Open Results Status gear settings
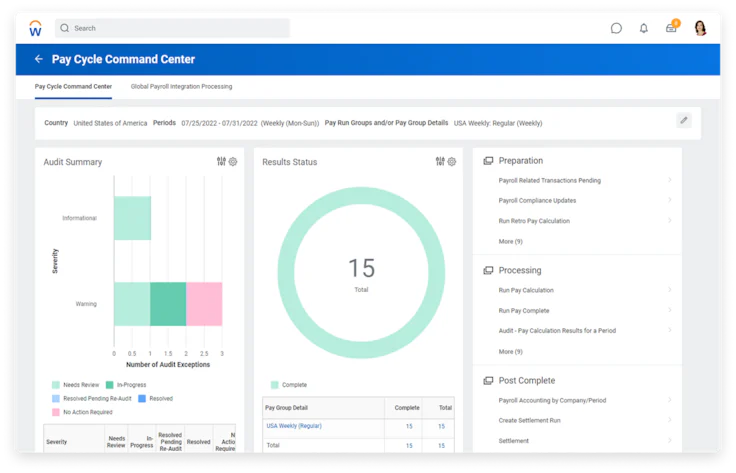 pos(452,161)
